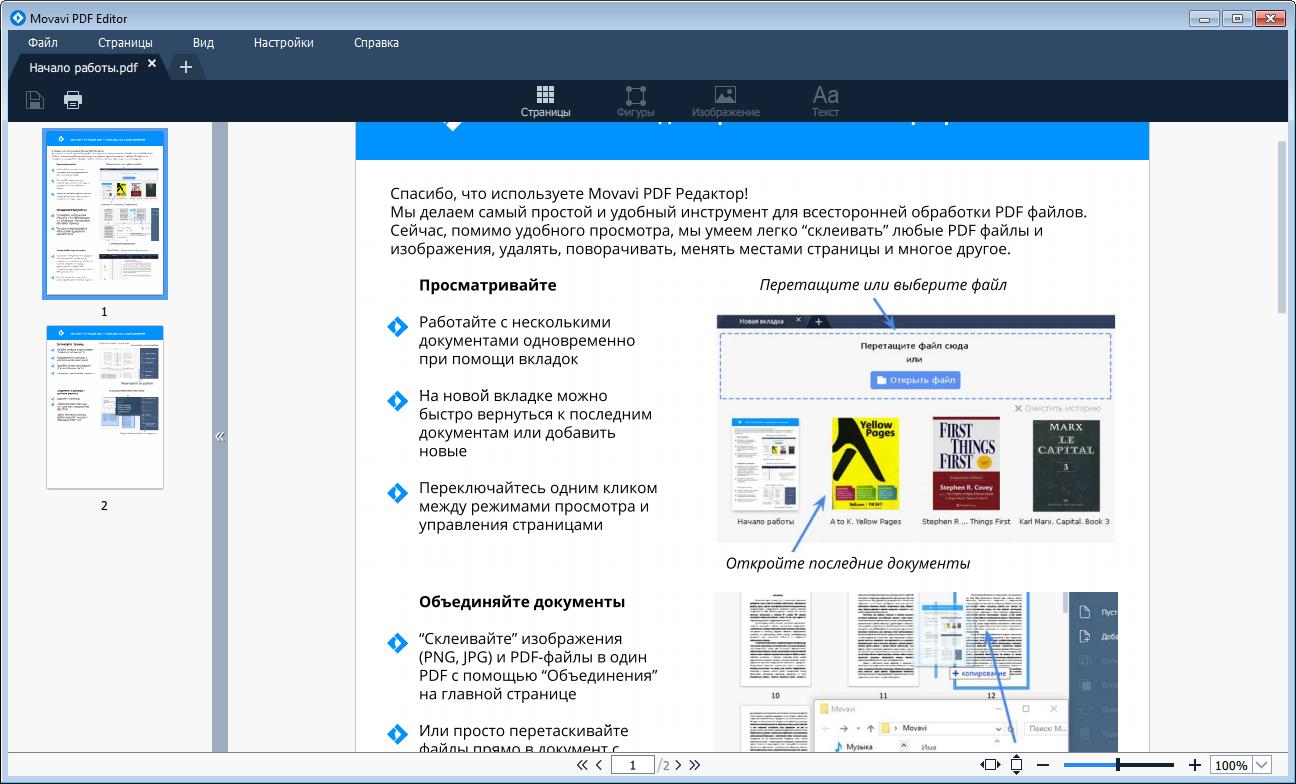Open the Справка menu
This screenshot has width=1296, height=784.
(376, 43)
